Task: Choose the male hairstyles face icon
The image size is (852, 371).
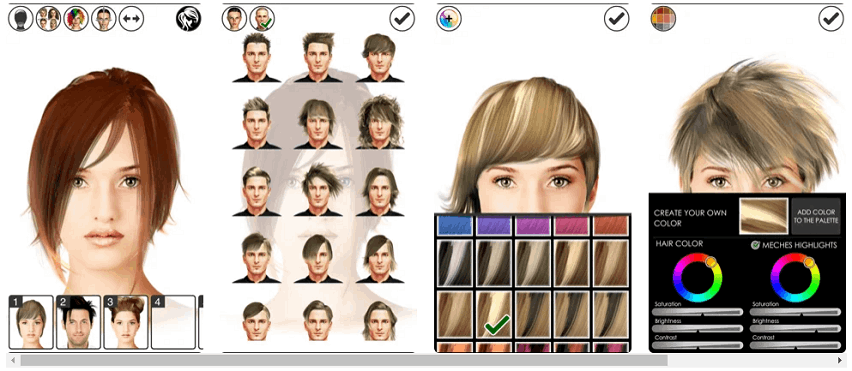Action: click(234, 18)
